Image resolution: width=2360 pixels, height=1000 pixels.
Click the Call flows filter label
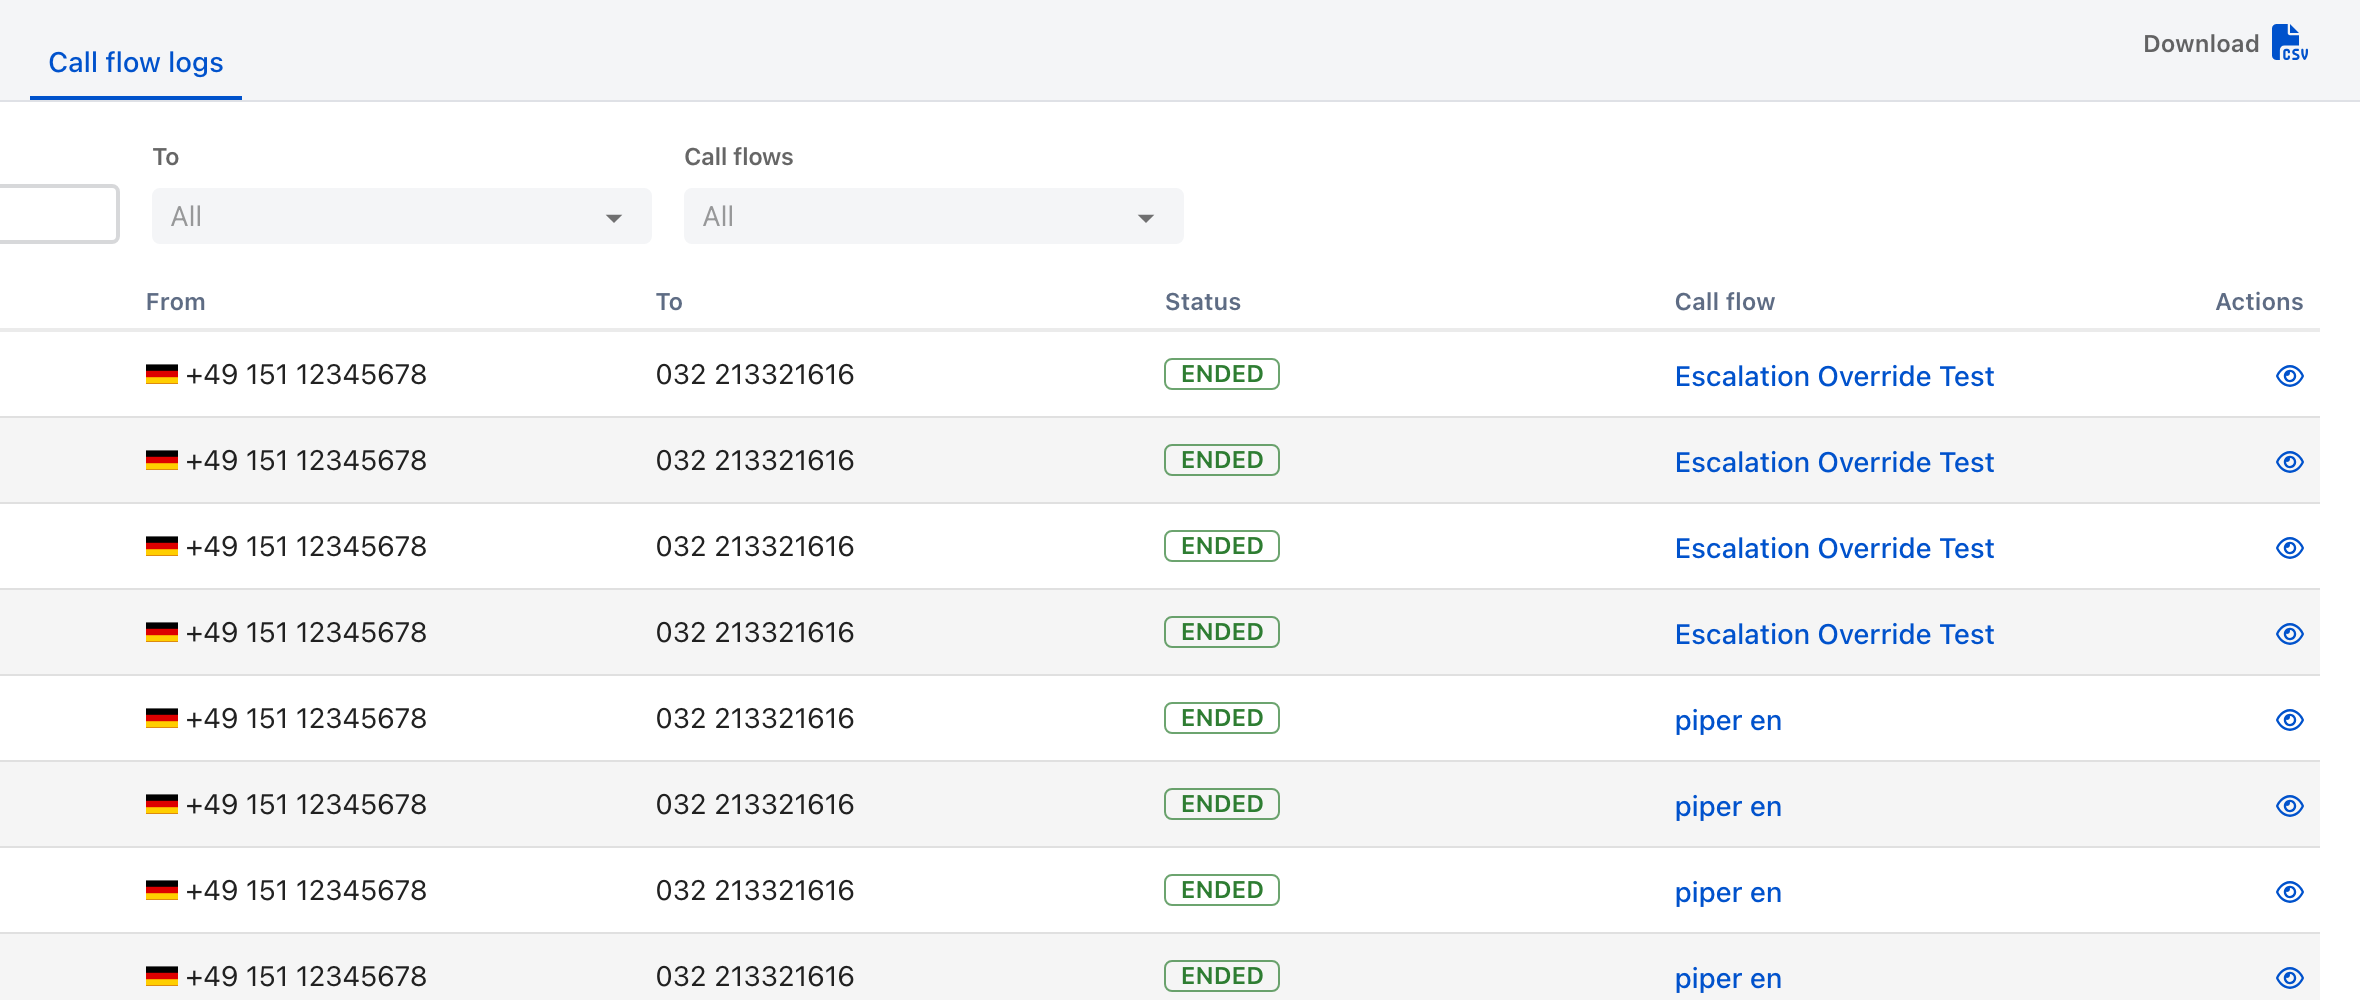738,157
